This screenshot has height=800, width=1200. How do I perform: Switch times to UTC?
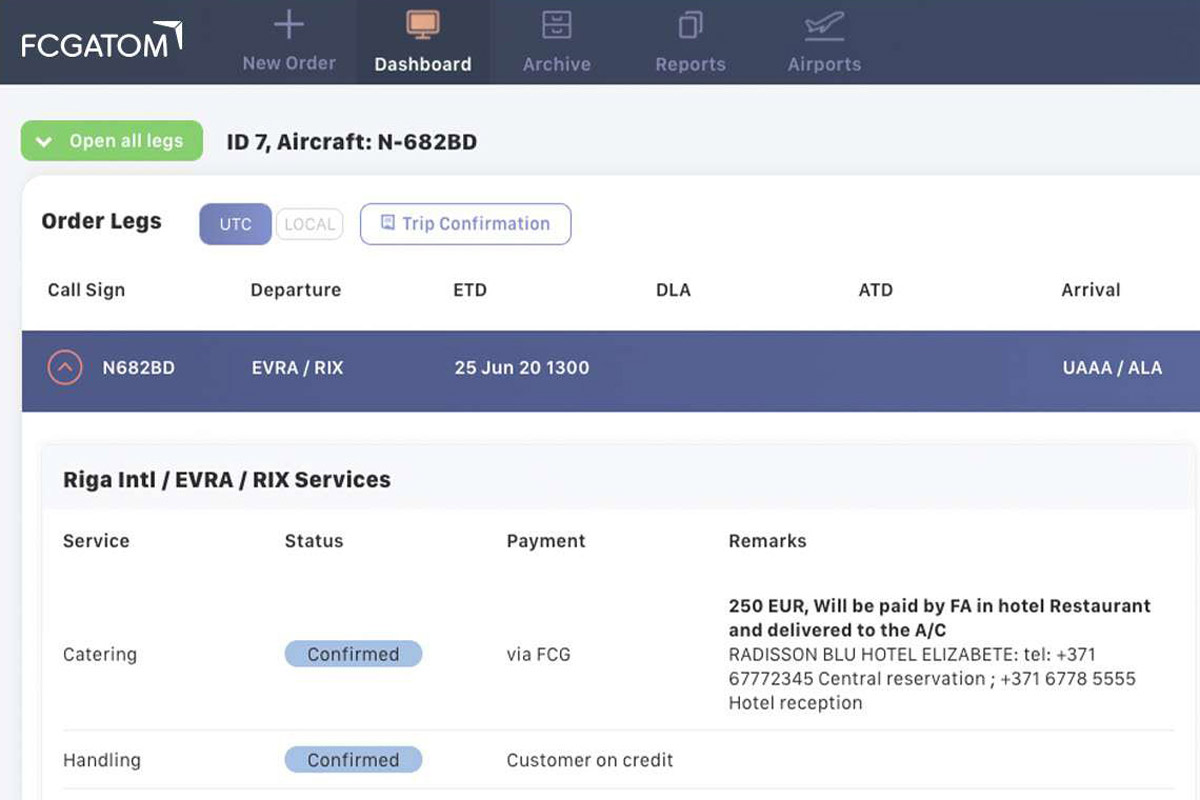(235, 224)
